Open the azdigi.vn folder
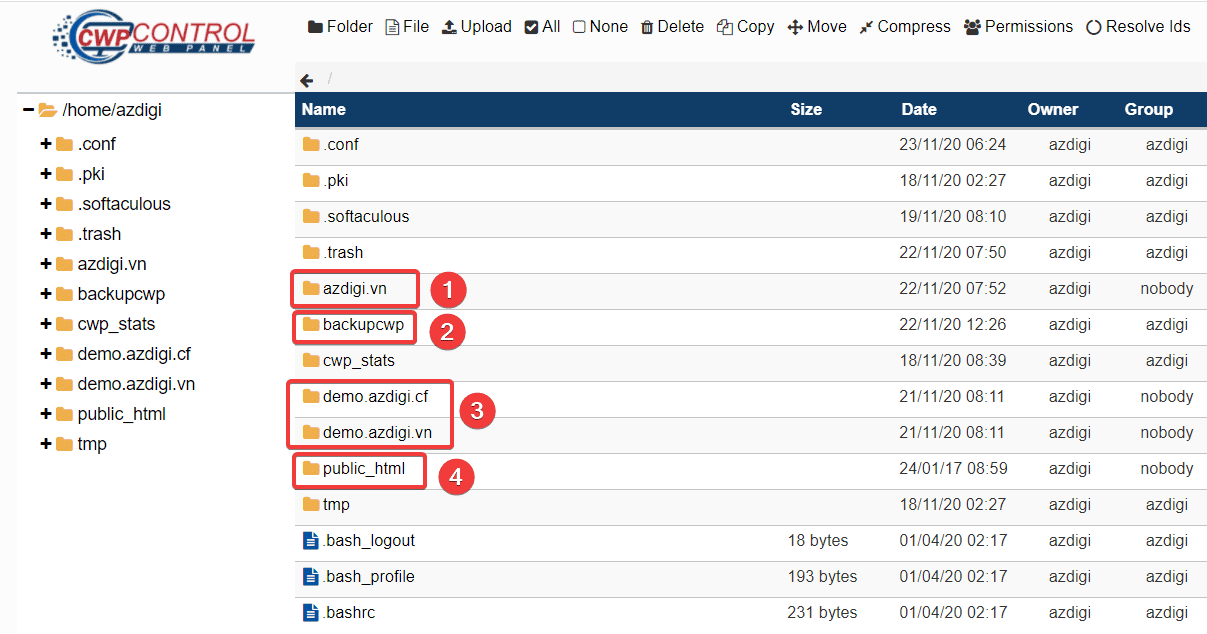This screenshot has height=634, width=1207. pyautogui.click(x=355, y=288)
